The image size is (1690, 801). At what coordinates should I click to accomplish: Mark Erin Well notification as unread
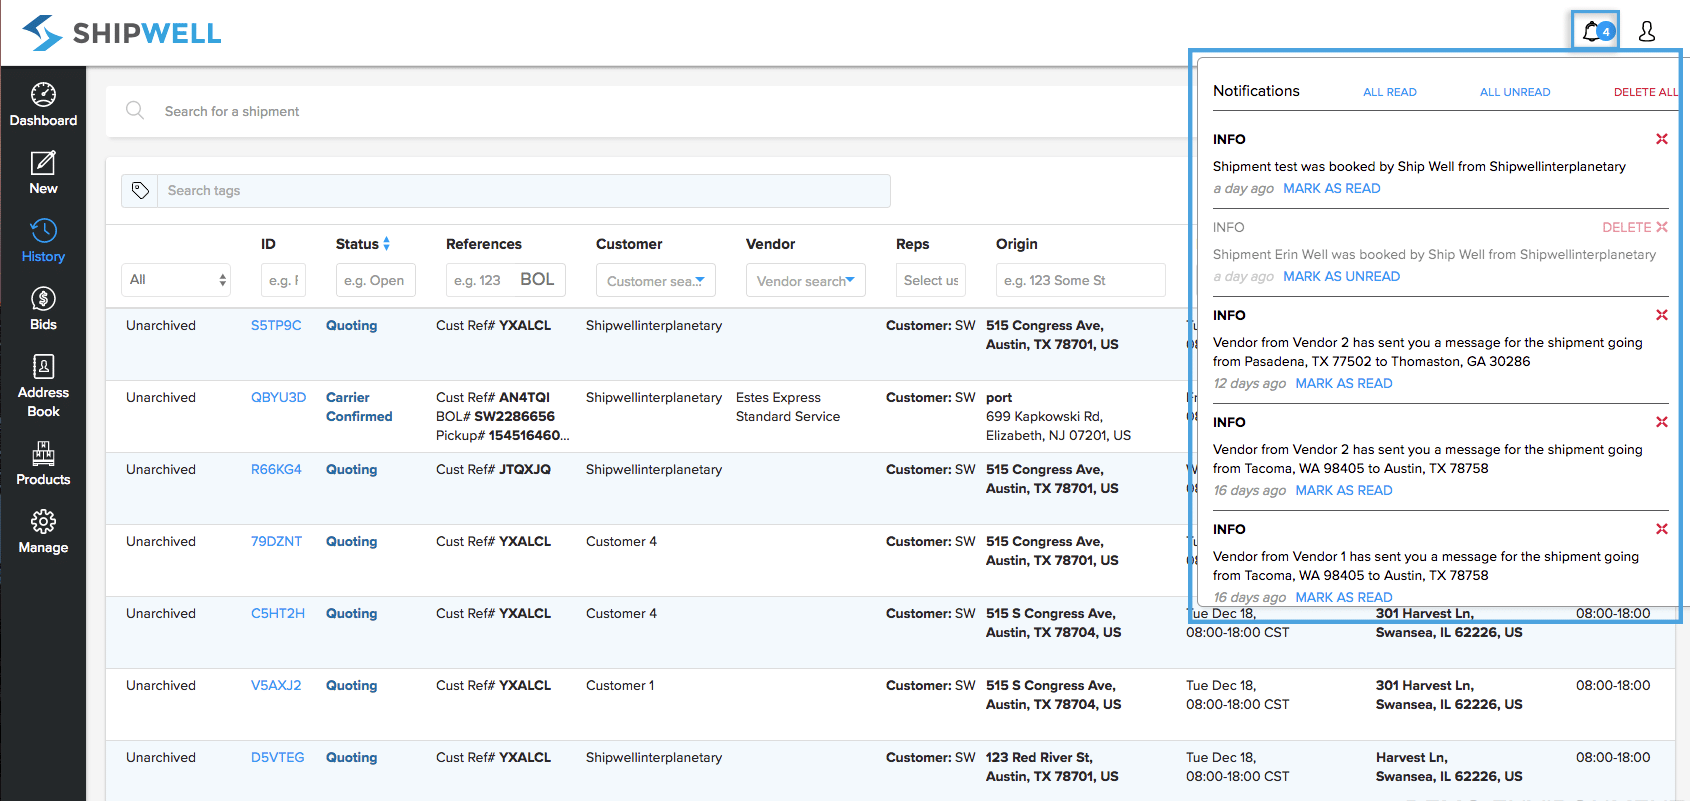[x=1341, y=276]
